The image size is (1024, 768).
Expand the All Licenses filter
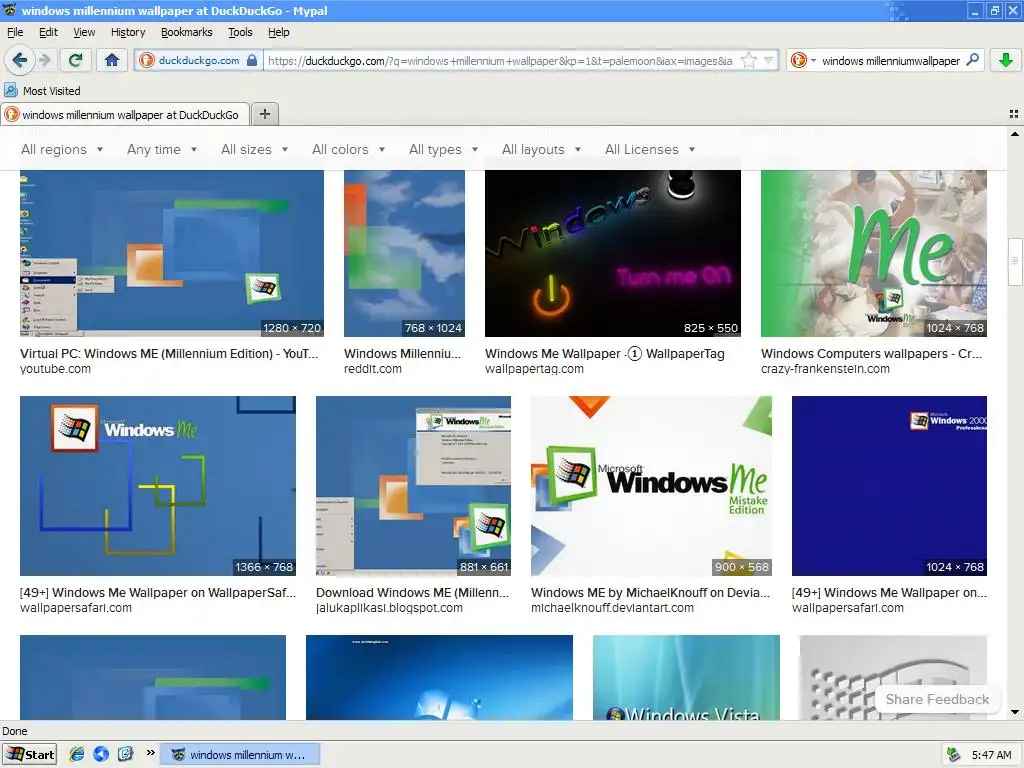point(650,150)
